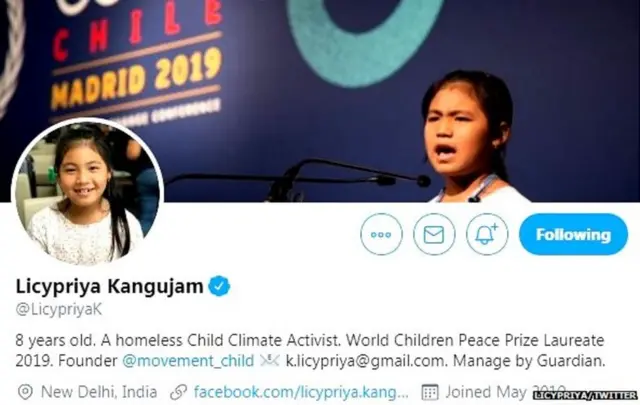Click the Joined May date text

coord(486,392)
